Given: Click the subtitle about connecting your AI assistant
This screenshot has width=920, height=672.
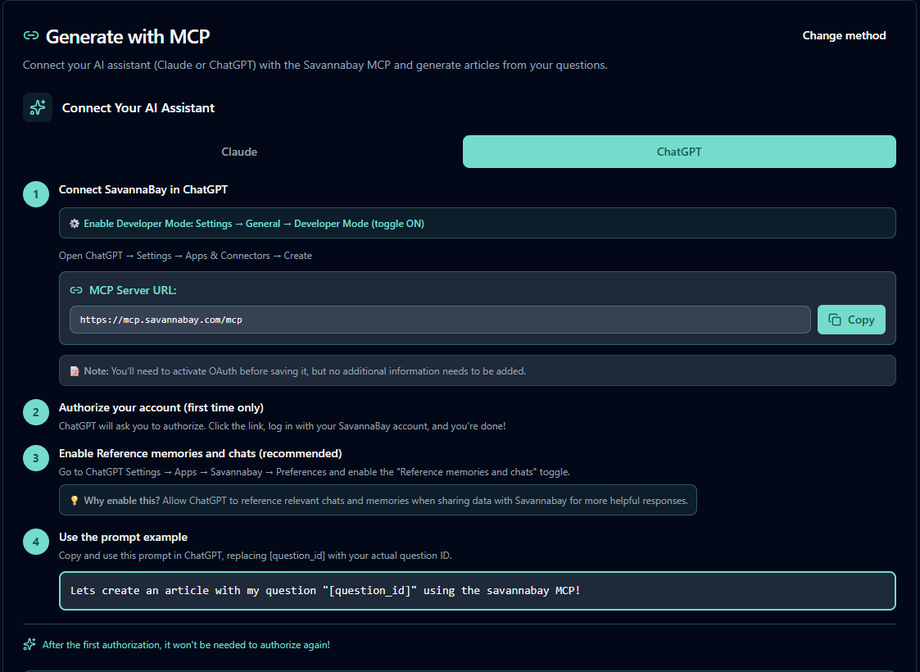Looking at the screenshot, I should 315,65.
